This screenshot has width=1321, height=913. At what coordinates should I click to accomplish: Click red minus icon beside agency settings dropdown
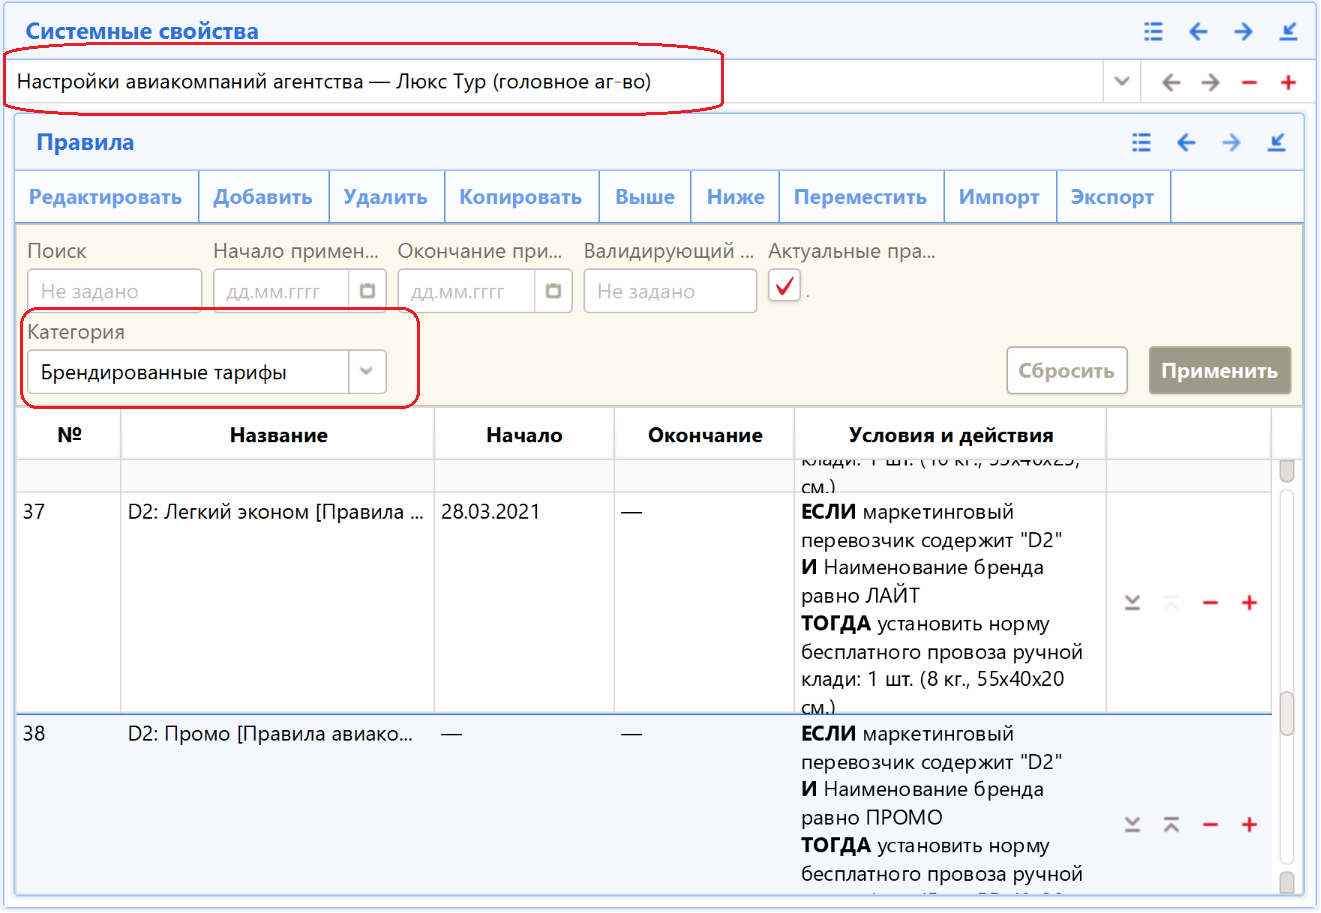click(1249, 83)
